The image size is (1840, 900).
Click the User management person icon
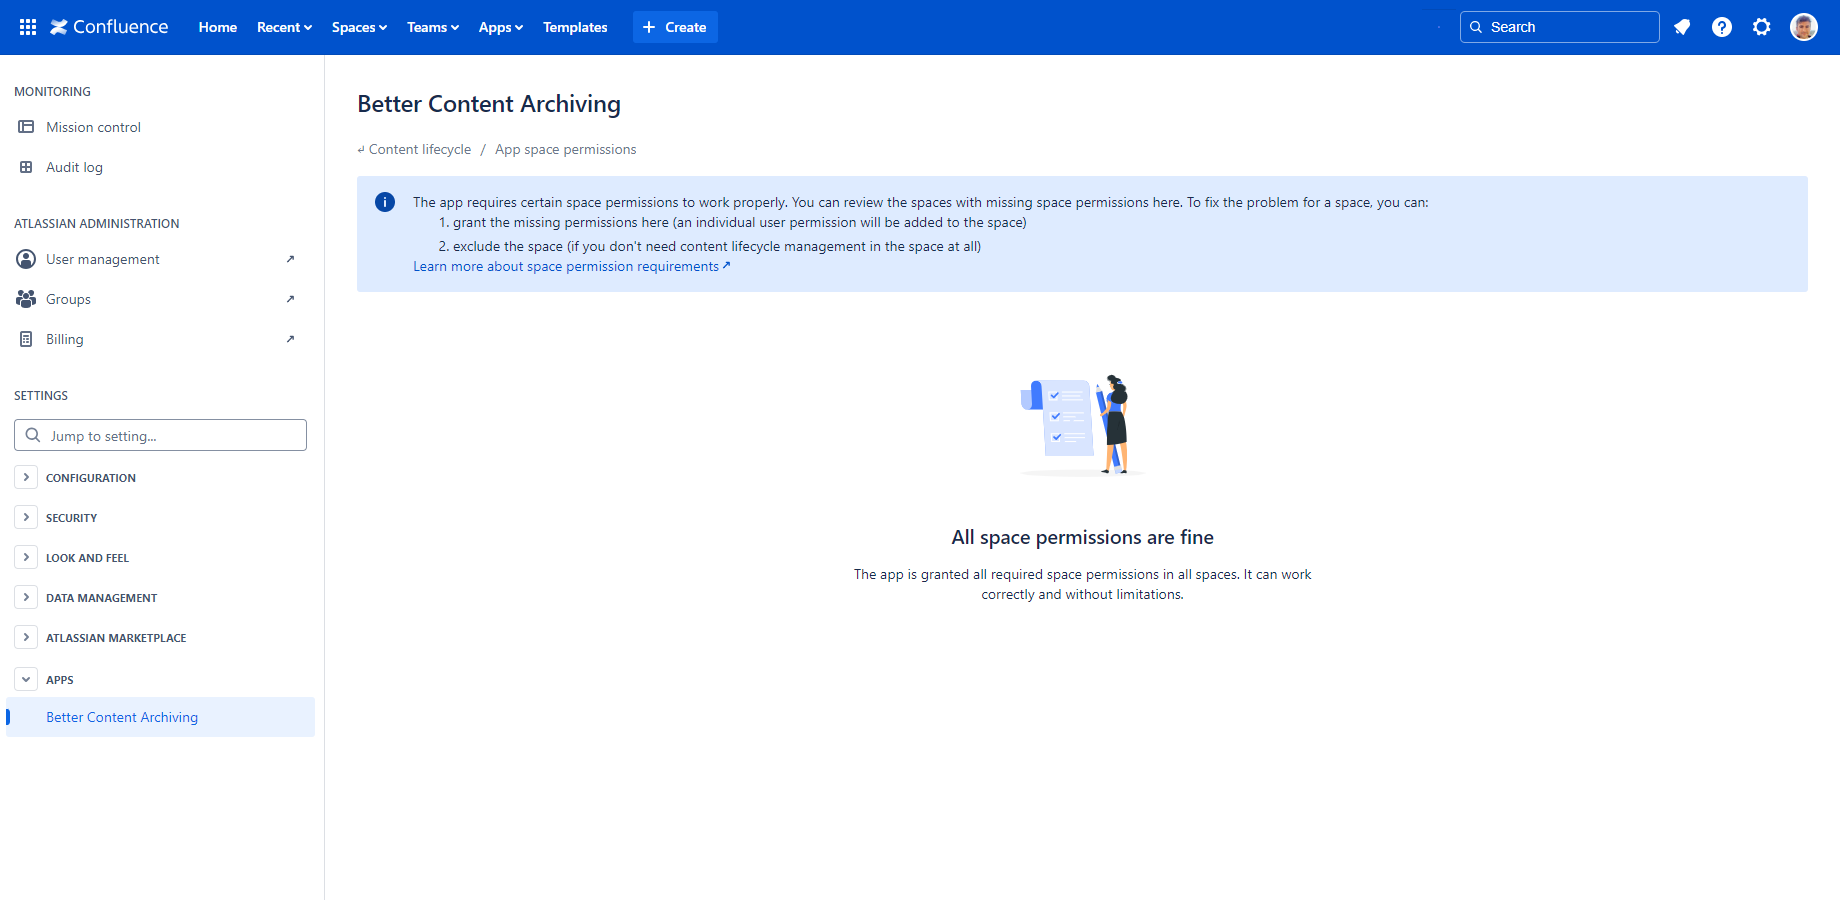26,259
